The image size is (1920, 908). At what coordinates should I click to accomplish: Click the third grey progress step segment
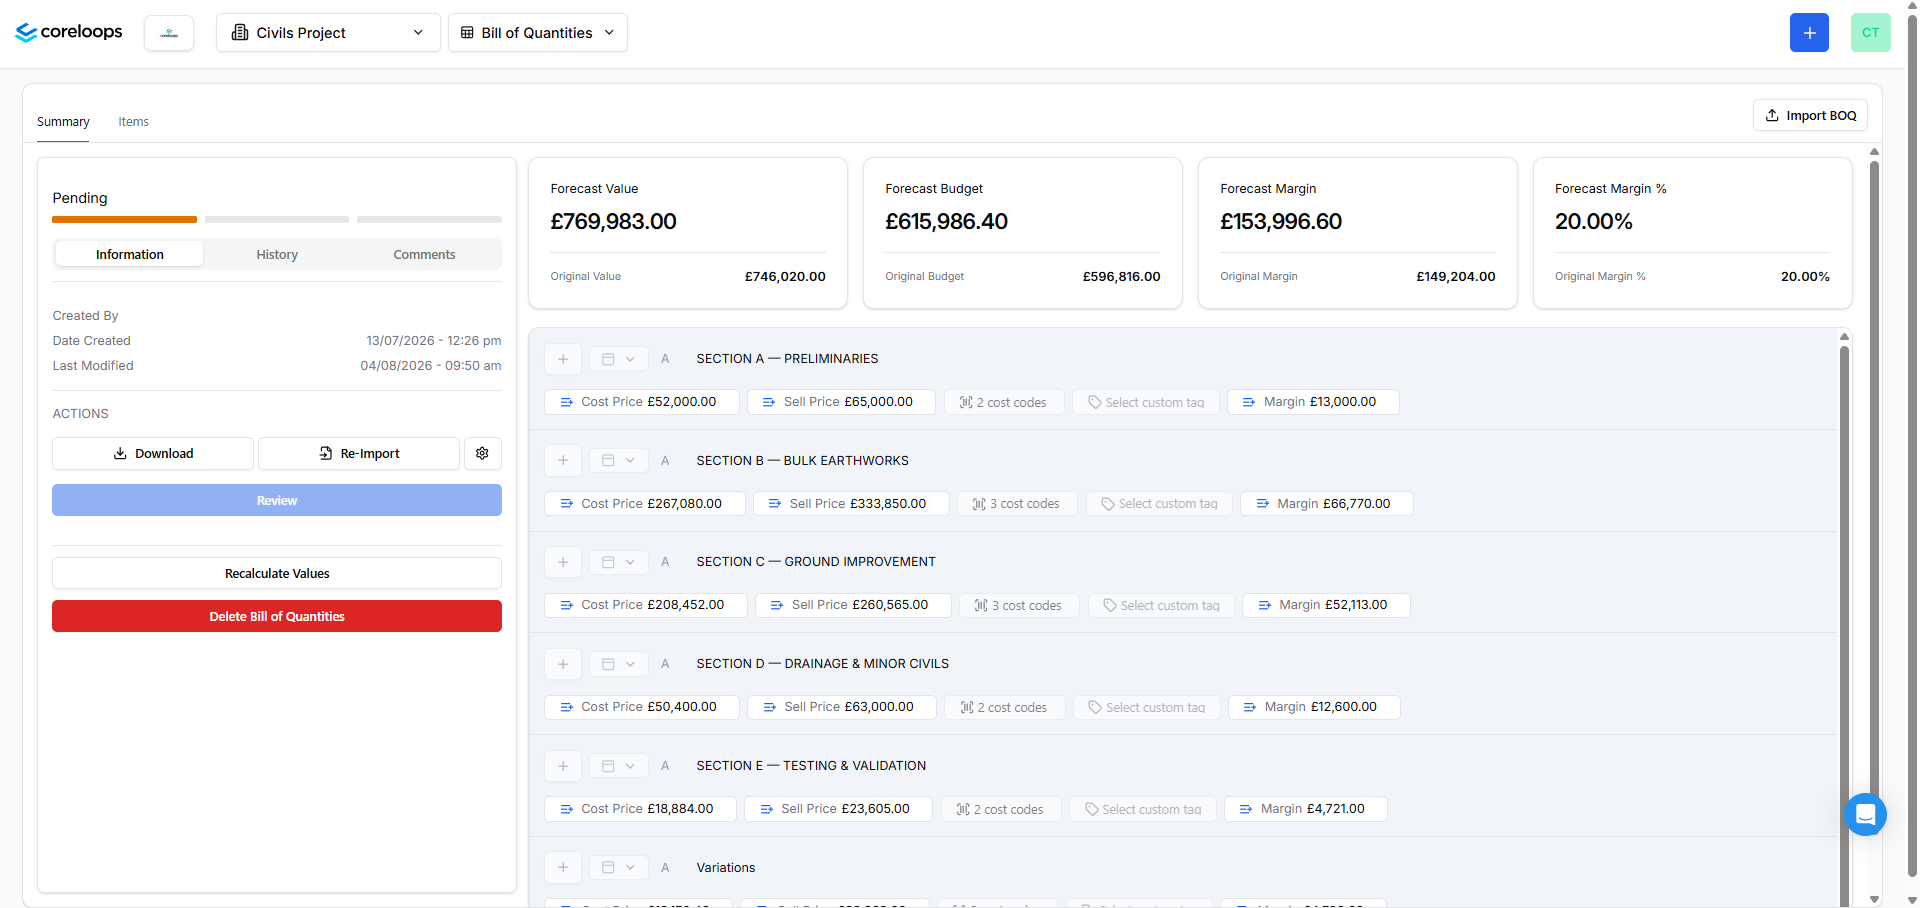pos(429,219)
